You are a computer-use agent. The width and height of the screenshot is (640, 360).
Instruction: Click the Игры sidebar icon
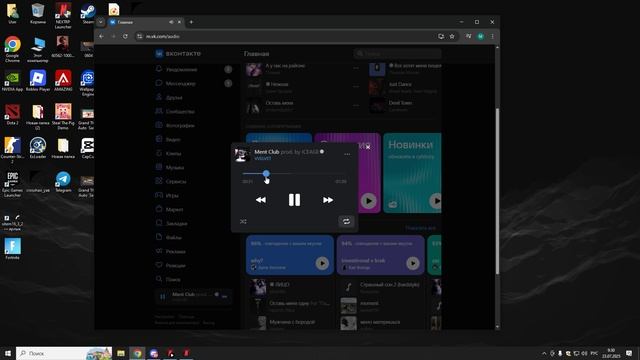pos(159,195)
